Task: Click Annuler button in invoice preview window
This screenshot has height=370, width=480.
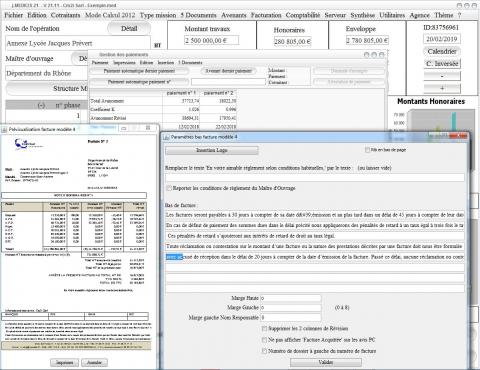Action: (94, 362)
